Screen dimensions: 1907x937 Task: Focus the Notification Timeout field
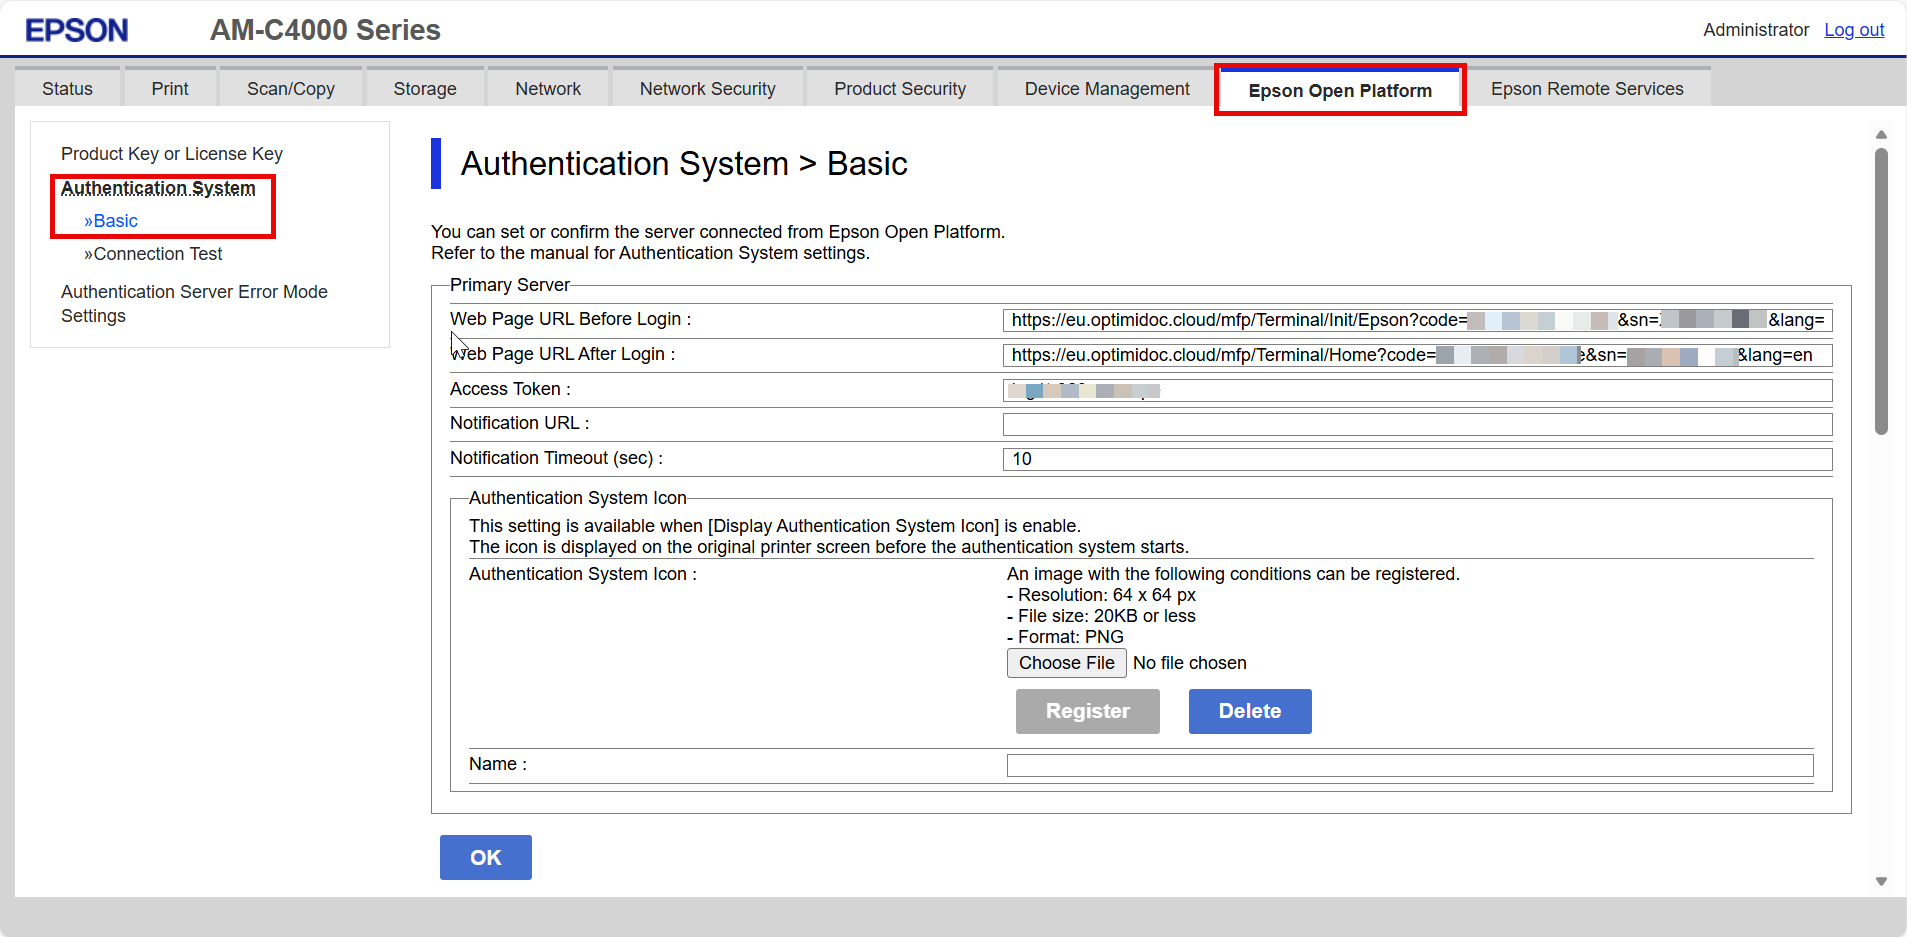(x=1416, y=459)
